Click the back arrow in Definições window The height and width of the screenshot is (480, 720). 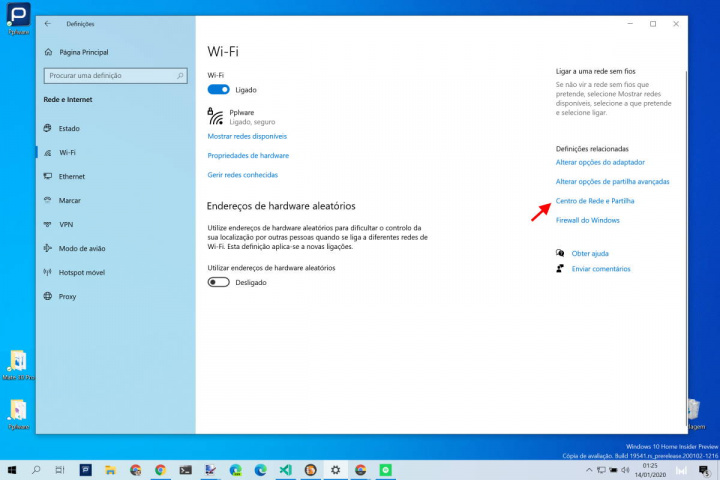tap(47, 23)
